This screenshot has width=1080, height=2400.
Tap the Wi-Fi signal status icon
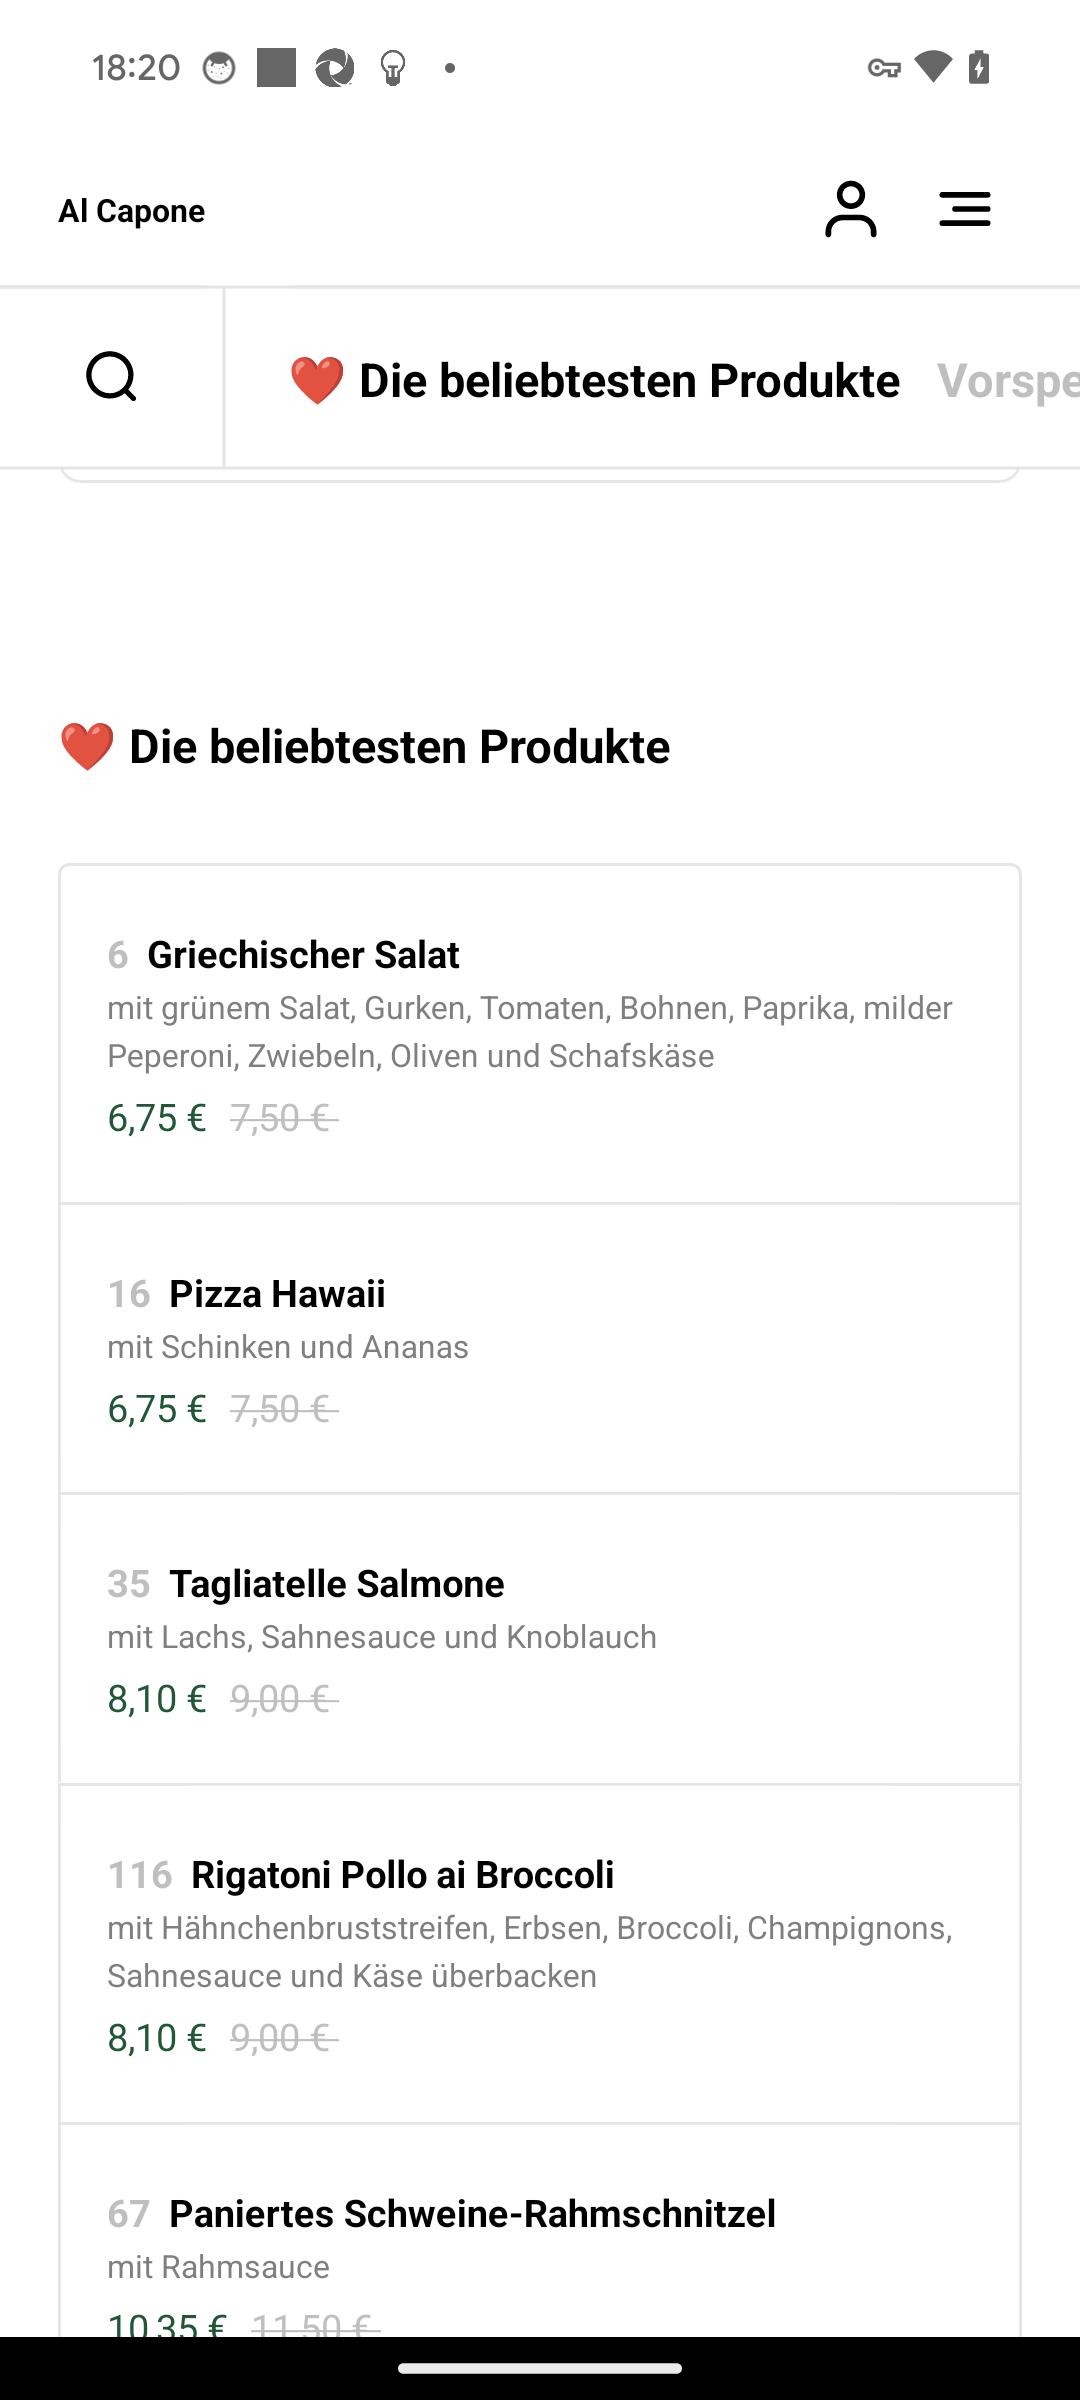933,67
